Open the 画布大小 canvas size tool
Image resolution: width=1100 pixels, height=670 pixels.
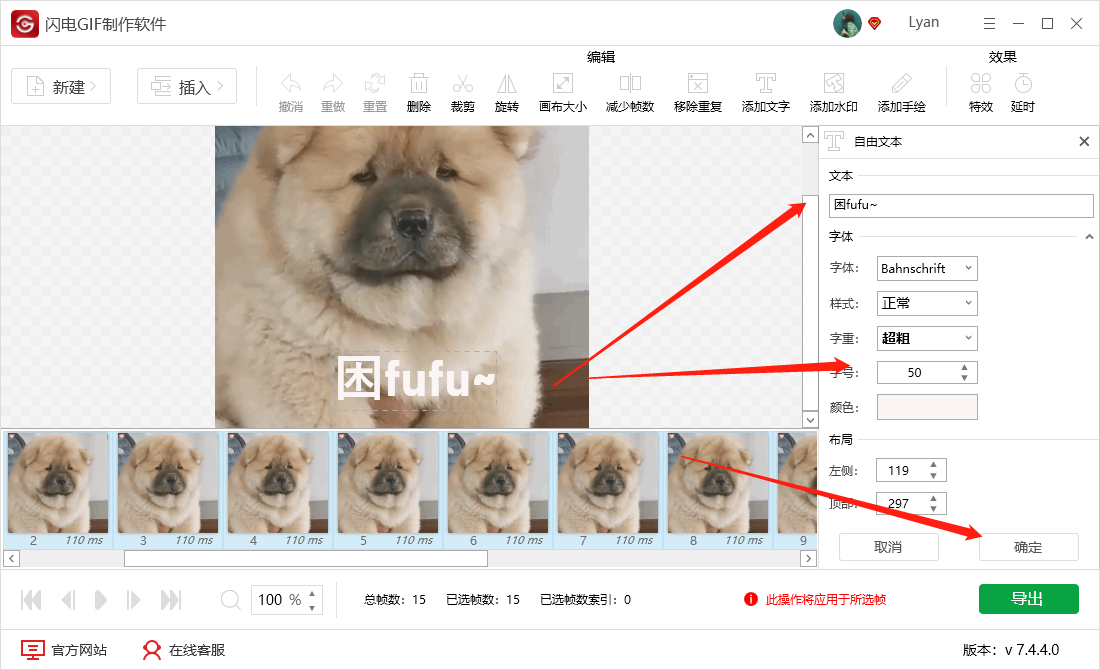click(x=562, y=90)
